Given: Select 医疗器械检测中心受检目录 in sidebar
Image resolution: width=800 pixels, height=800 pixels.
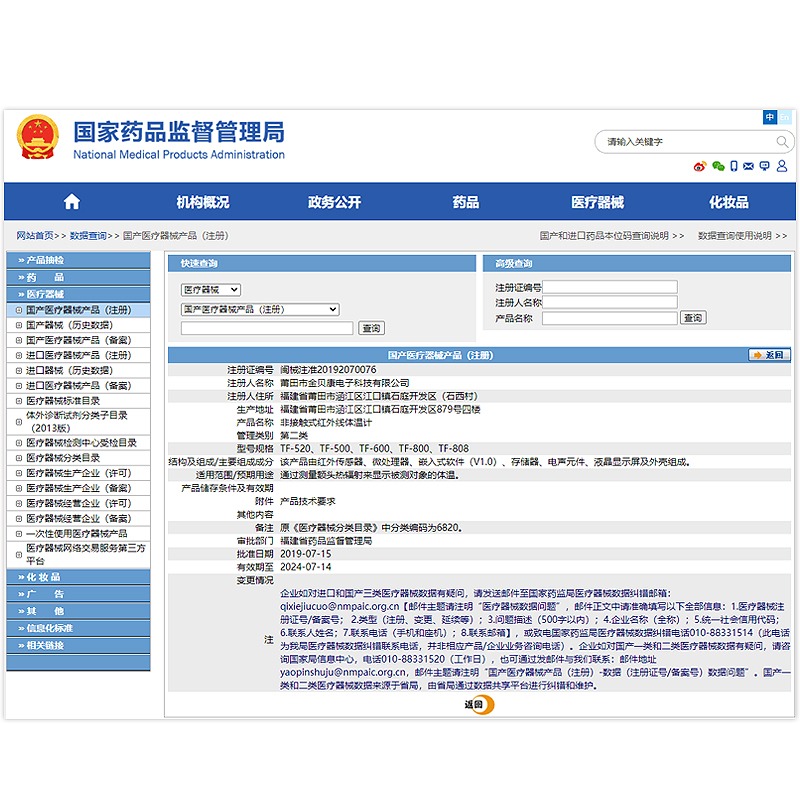Looking at the screenshot, I should coord(81,442).
